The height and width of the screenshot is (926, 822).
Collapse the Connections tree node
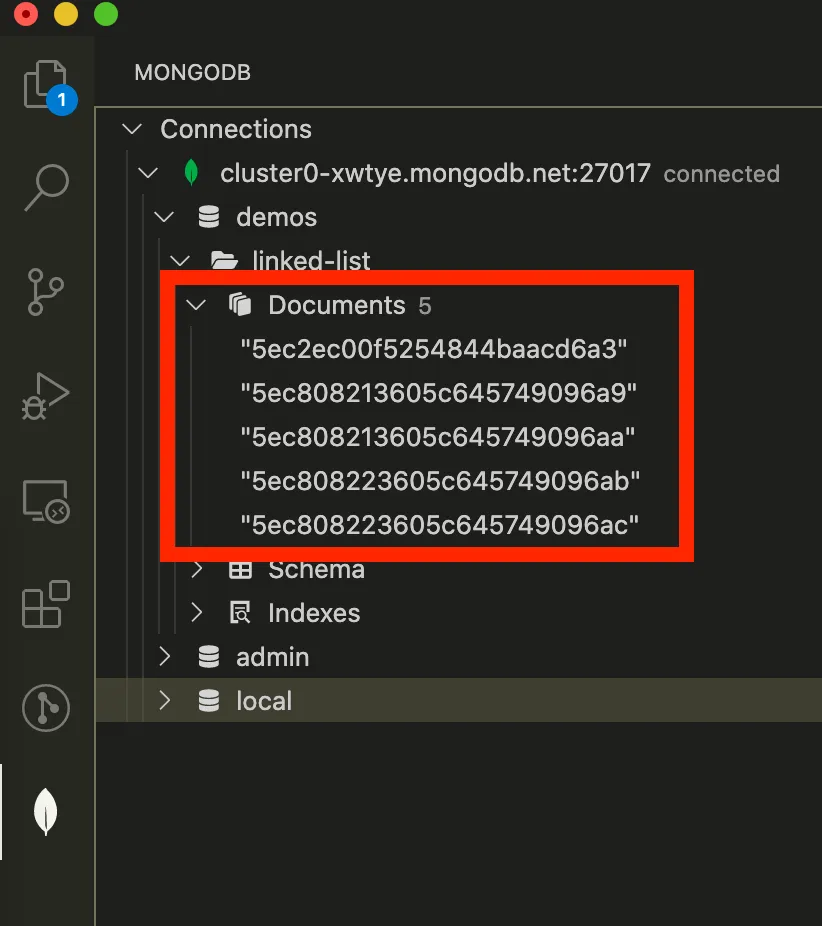point(131,129)
